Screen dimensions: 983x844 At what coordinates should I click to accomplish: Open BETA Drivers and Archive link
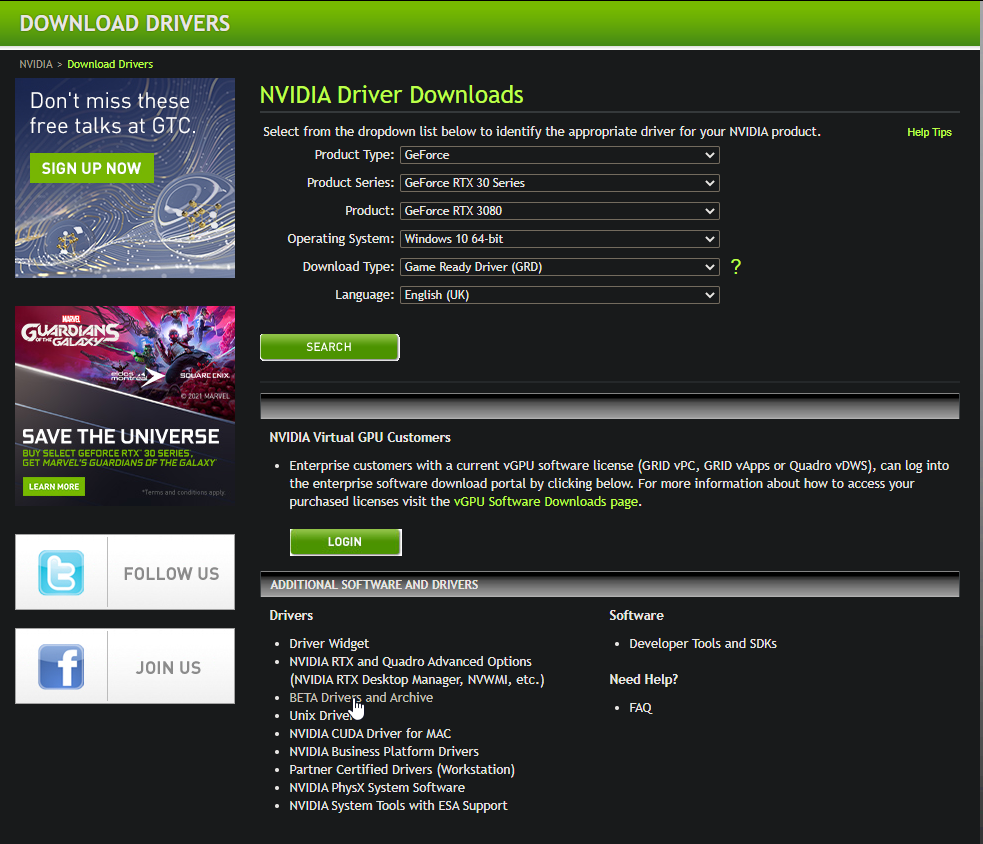click(361, 697)
